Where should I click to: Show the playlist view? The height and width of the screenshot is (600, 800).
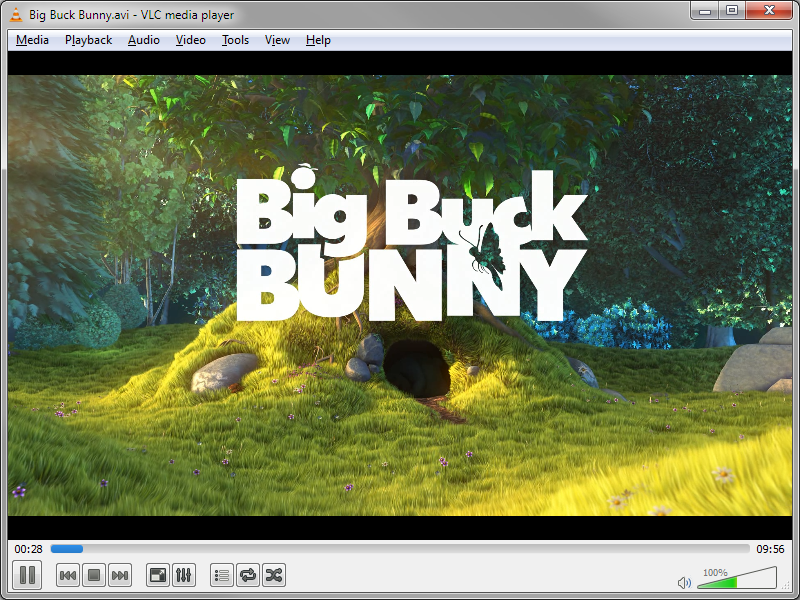(220, 575)
